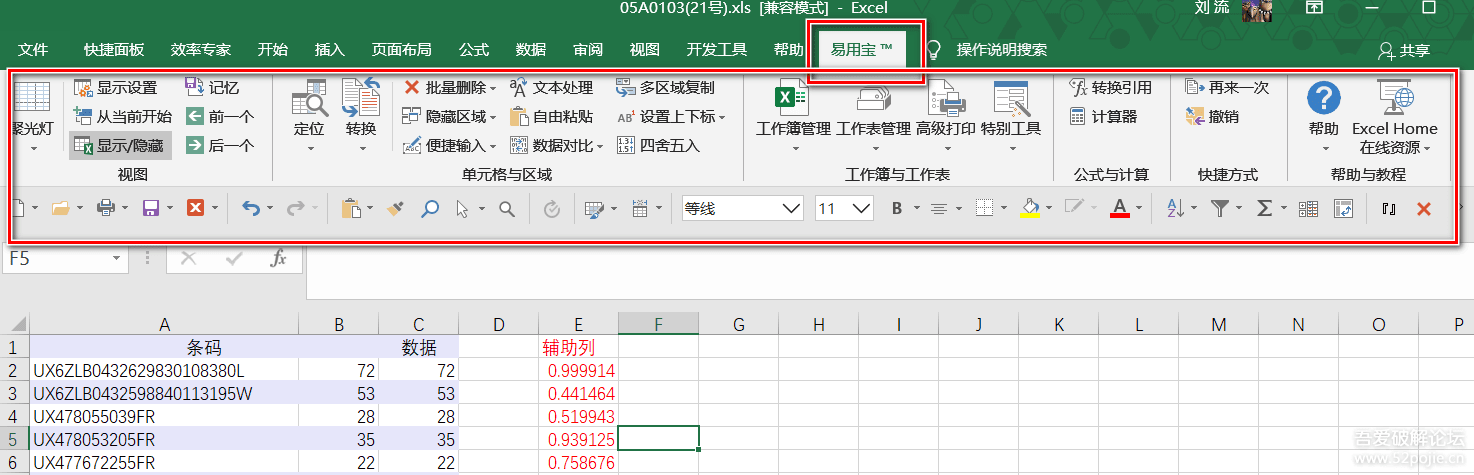Click the blue magnifier find icon
The image size is (1474, 475).
pos(430,208)
